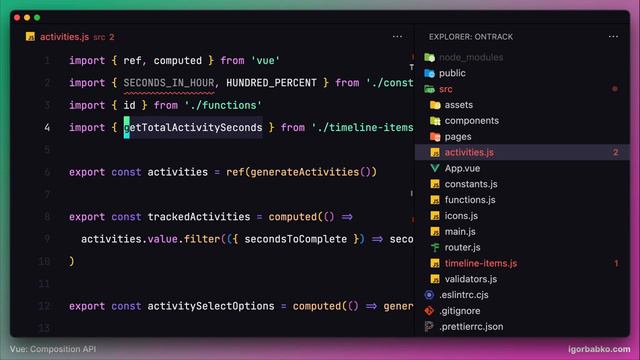Image resolution: width=640 pixels, height=360 pixels.
Task: Click activitySelectOptions on line 12
Action: click(211, 306)
